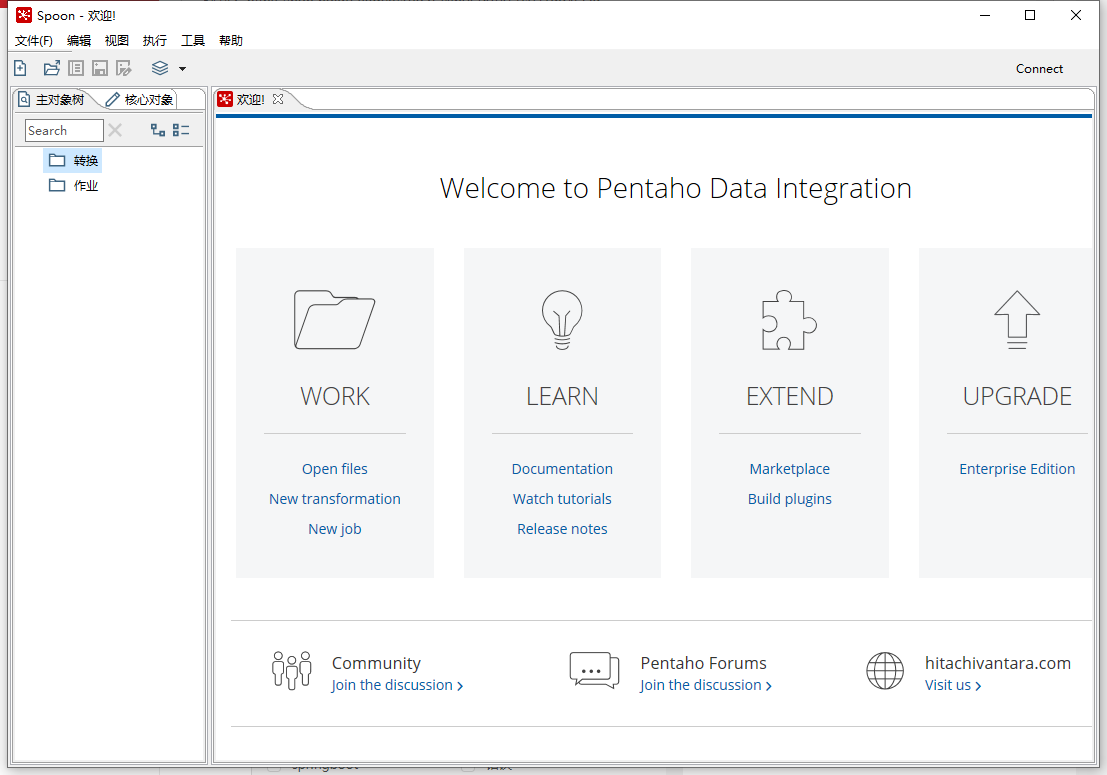Open the perspectives dropdown arrow
The width and height of the screenshot is (1107, 775).
click(182, 68)
